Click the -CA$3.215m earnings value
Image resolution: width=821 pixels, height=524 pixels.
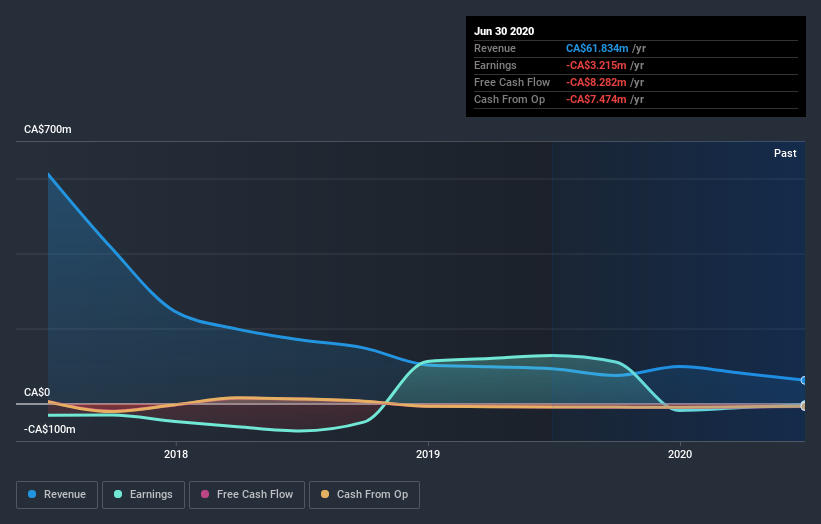[x=596, y=65]
